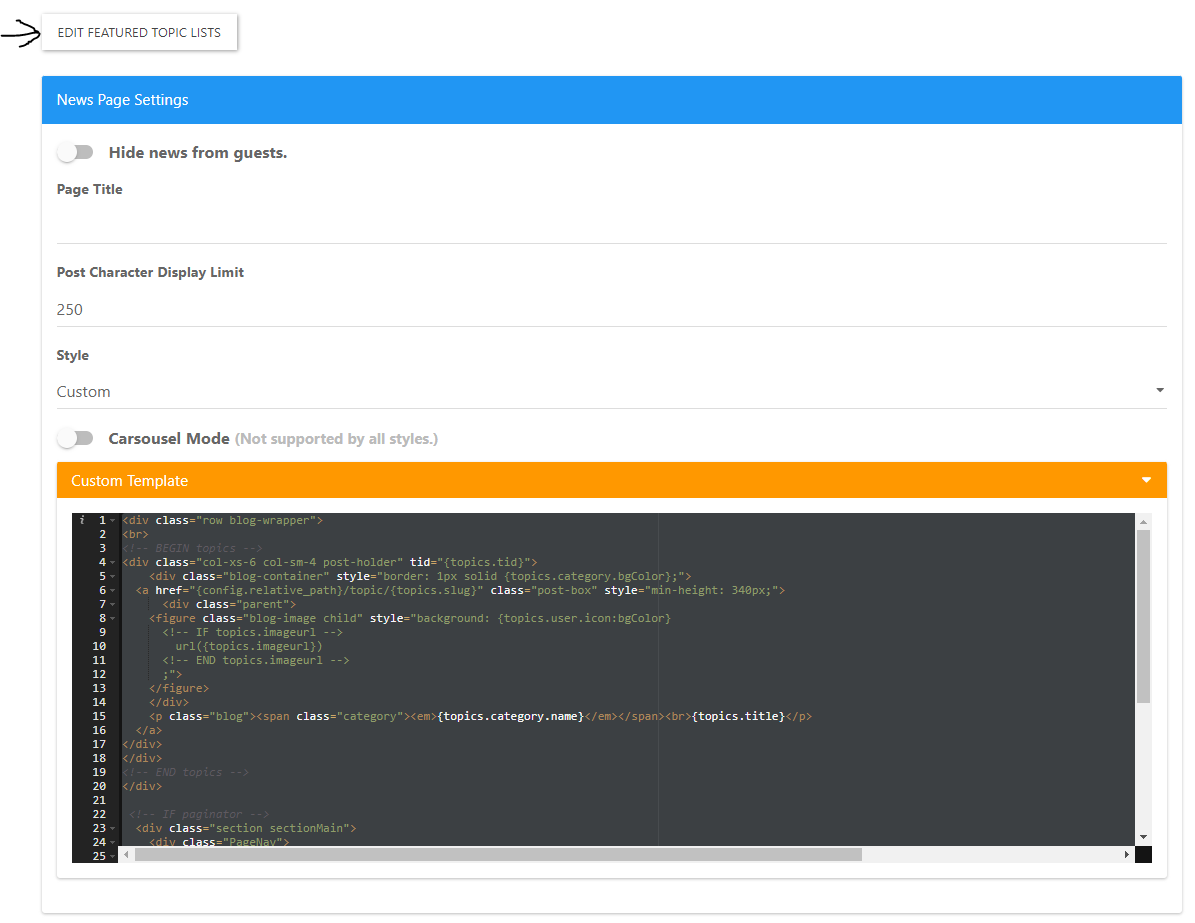Collapse the code fold at line 4
1195x923 pixels.
tap(113, 563)
